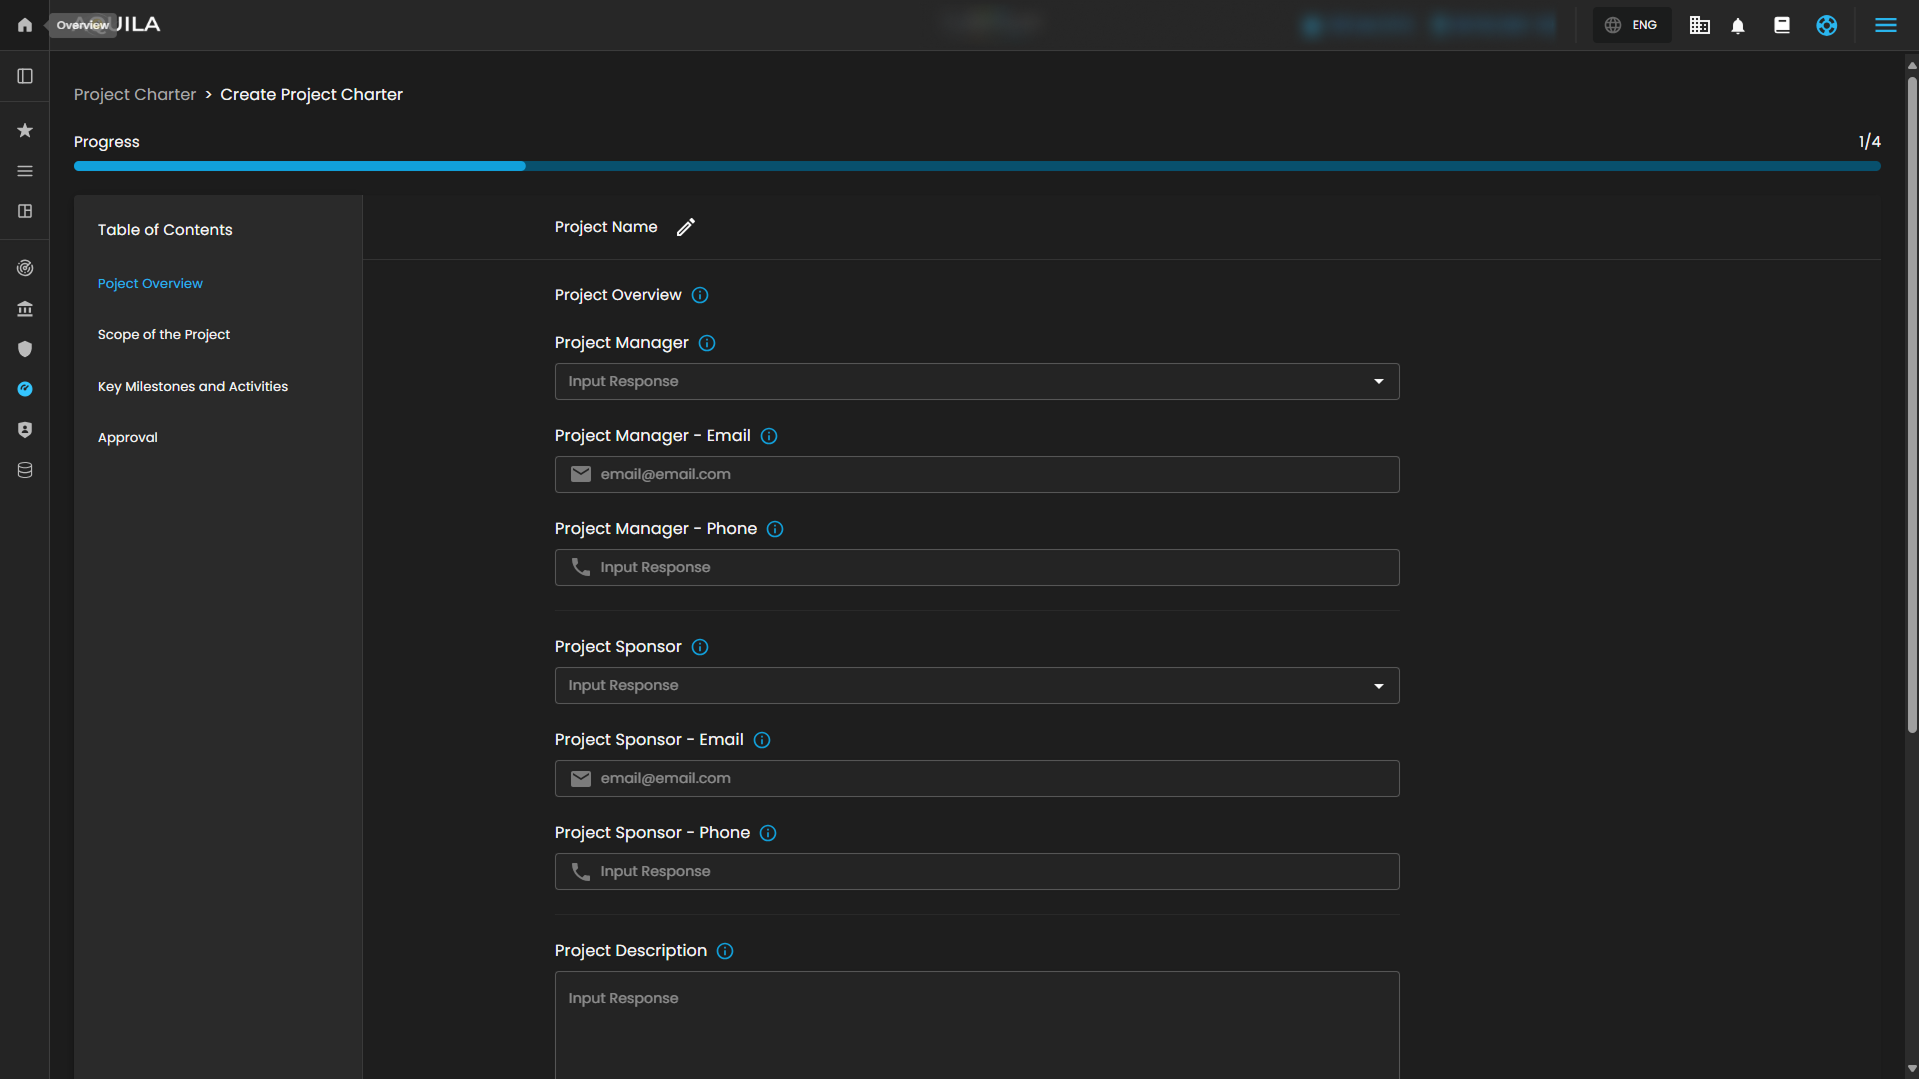Open the ENG language selector
Image resolution: width=1919 pixels, height=1079 pixels.
point(1631,25)
